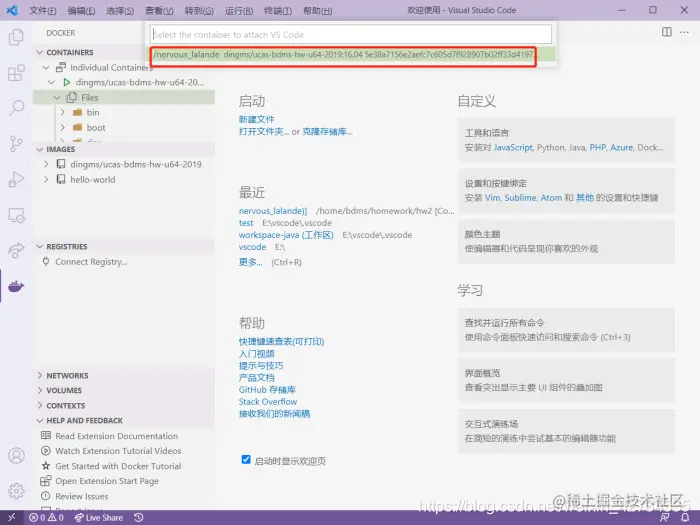Click the history clock icon in status bar
700x525 pixels.
tap(139, 517)
